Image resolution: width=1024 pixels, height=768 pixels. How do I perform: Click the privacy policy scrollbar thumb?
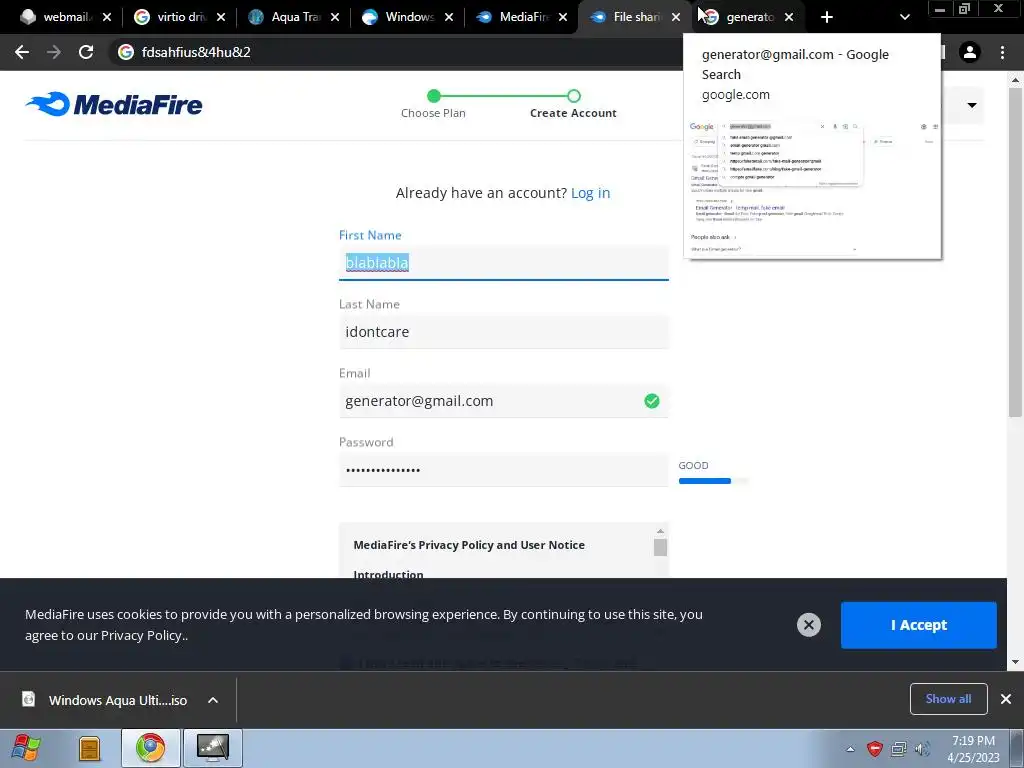[x=660, y=547]
